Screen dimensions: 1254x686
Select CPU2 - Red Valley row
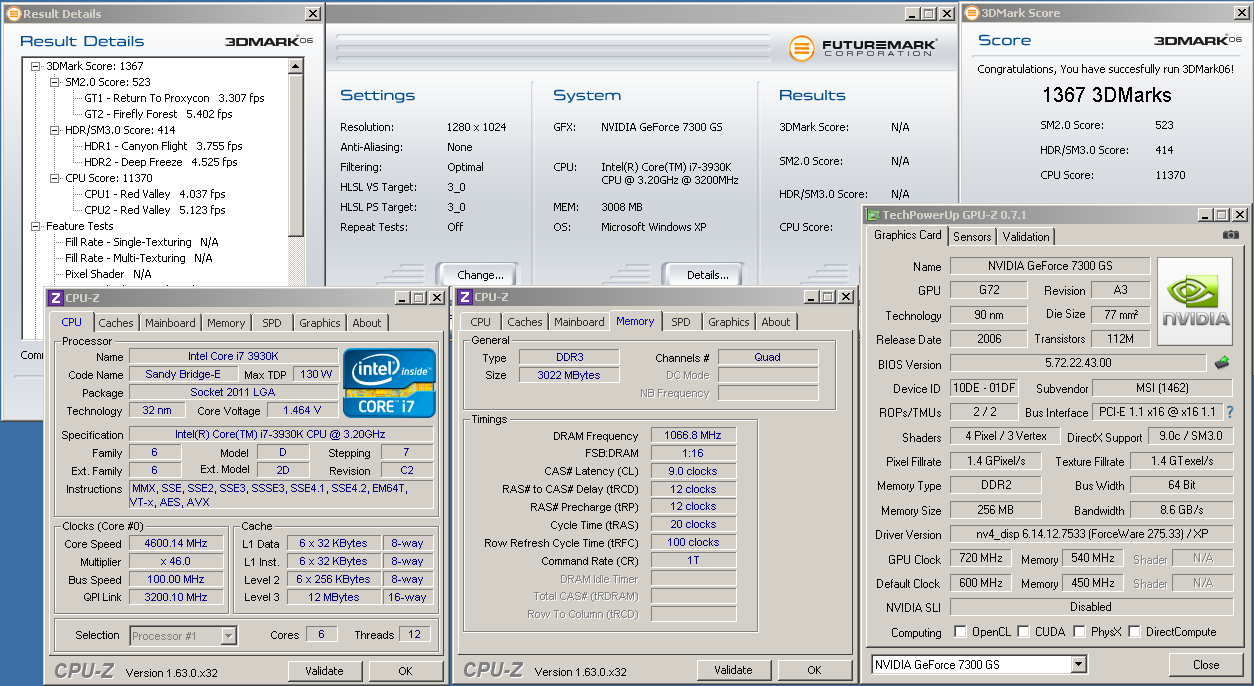click(154, 210)
